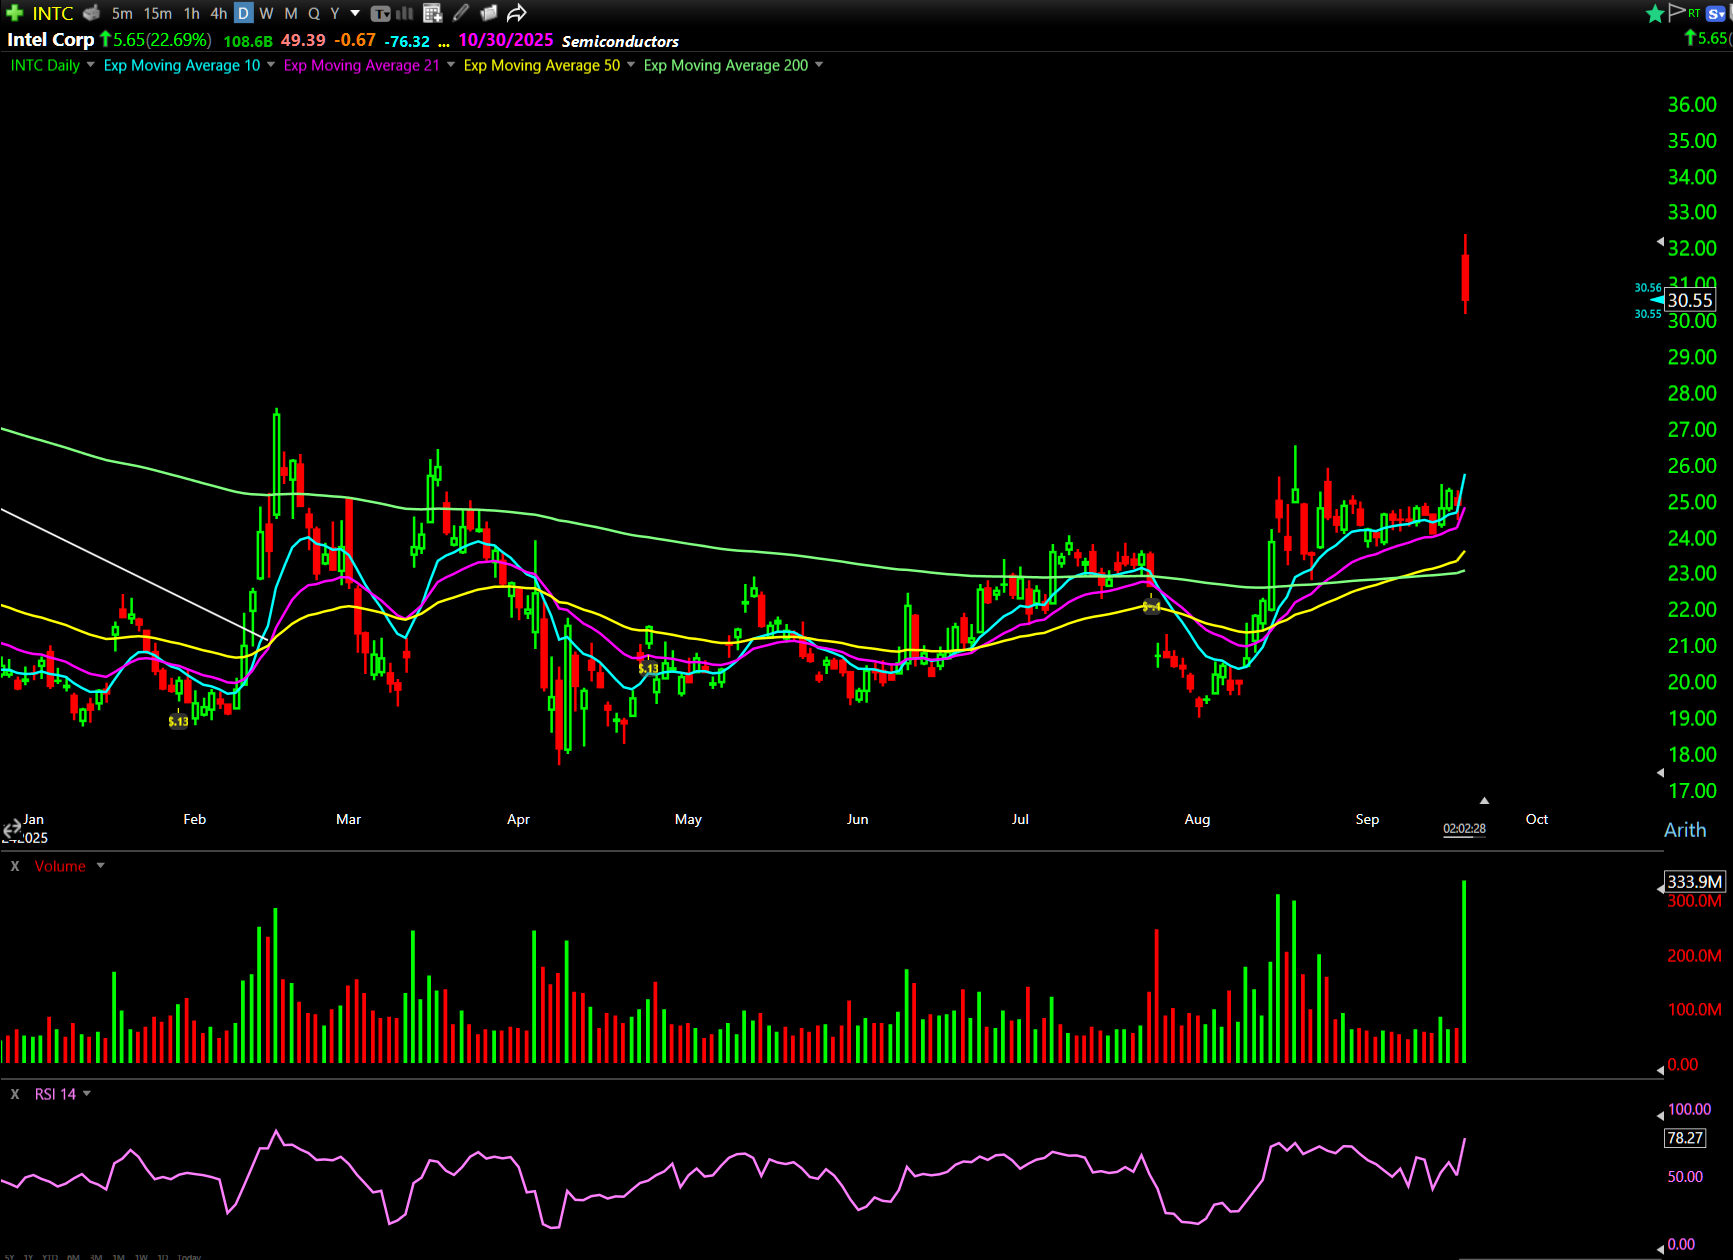Click the 10/30/2025 earnings date
1733x1260 pixels.
click(x=505, y=40)
